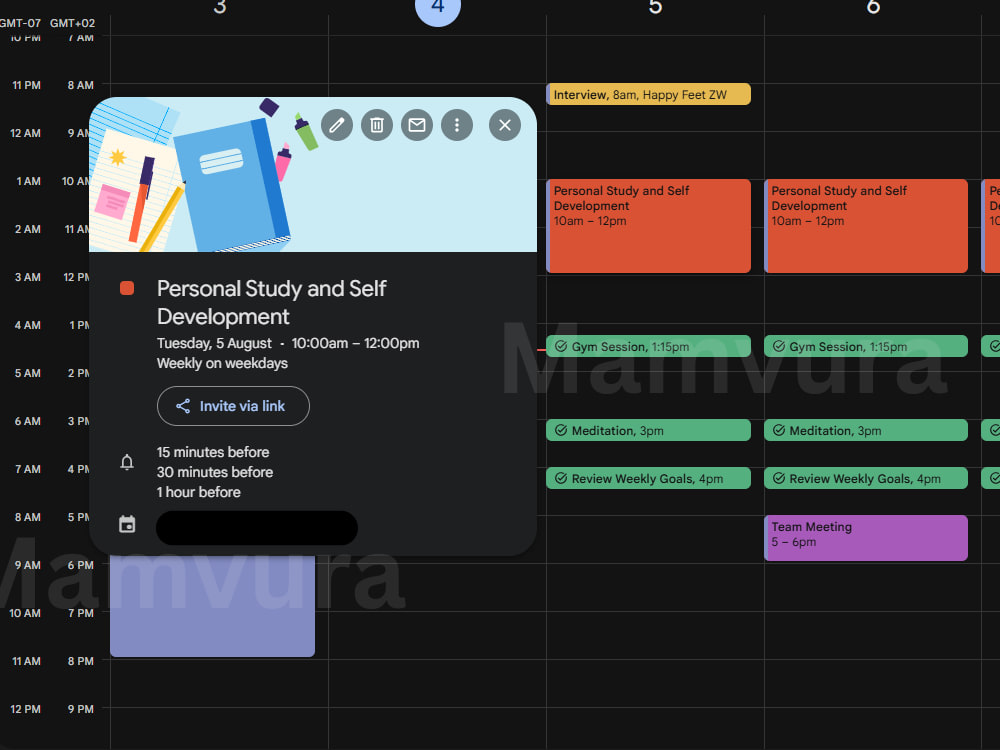This screenshot has width=1000, height=750.
Task: Click the pencil edit event icon
Action: click(337, 125)
